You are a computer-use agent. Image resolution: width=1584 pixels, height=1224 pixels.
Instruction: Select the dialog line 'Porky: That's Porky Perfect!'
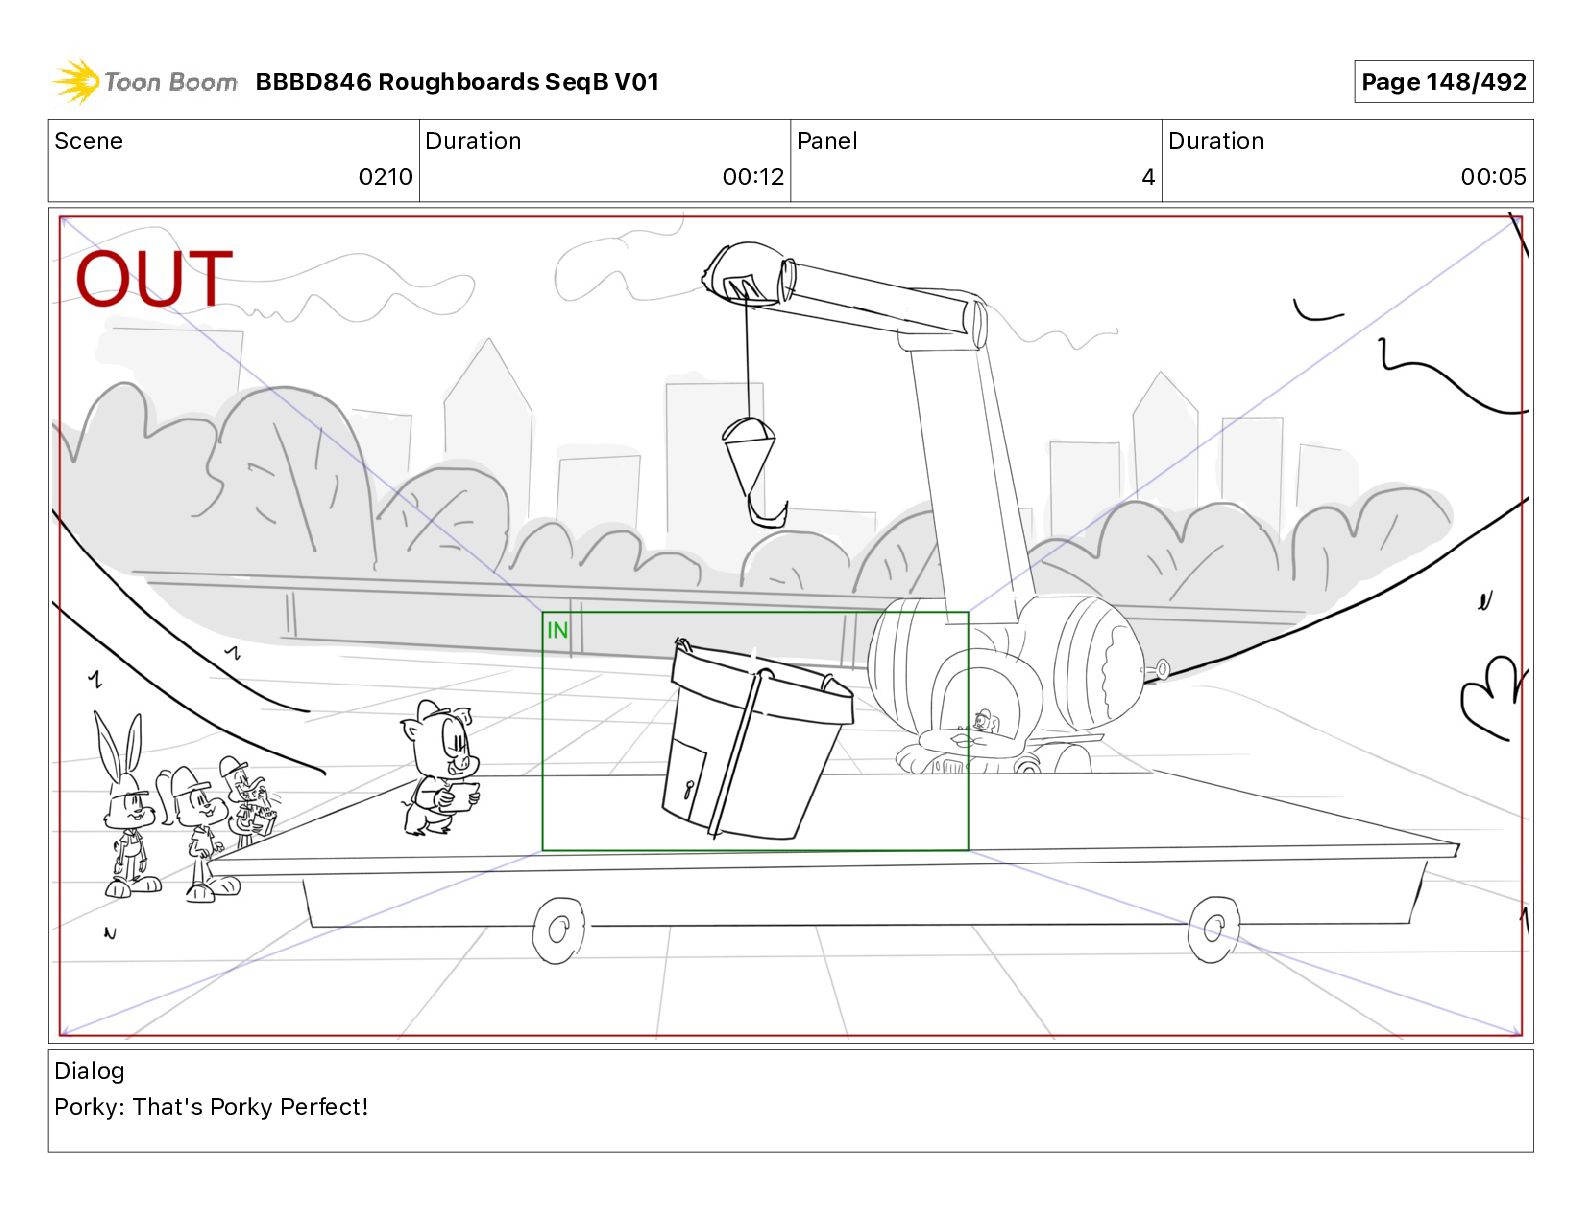point(211,1107)
